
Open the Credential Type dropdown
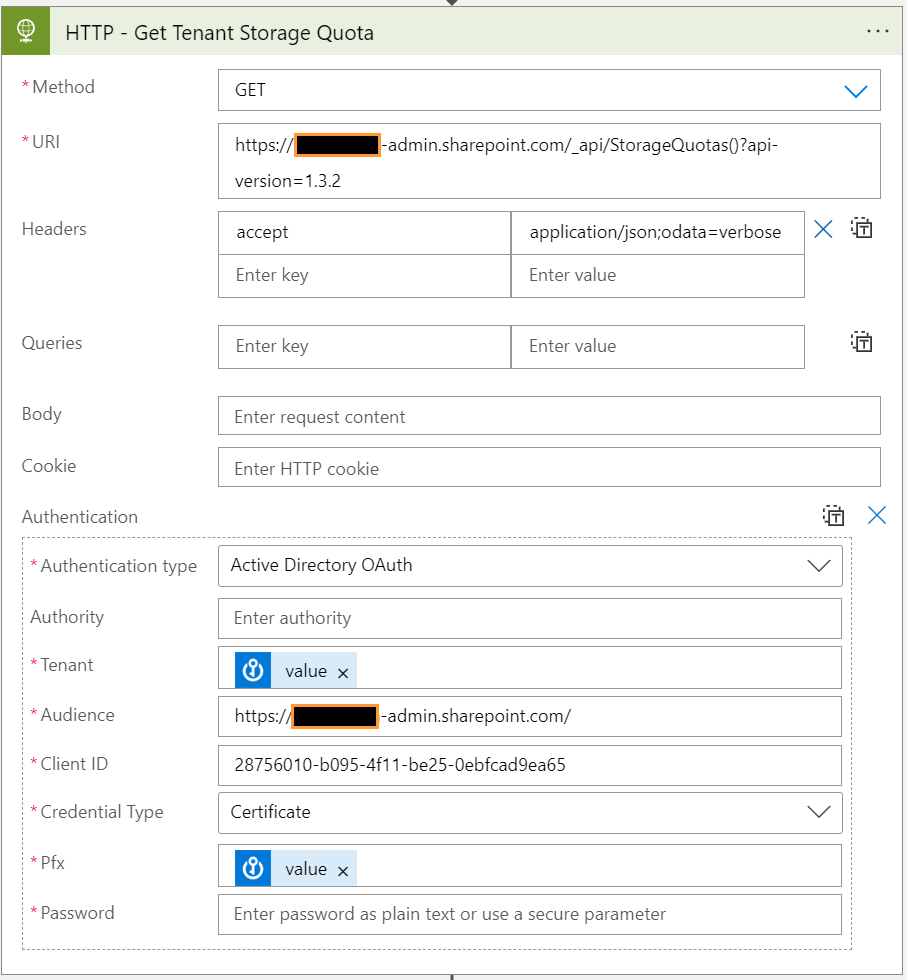pyautogui.click(x=820, y=812)
